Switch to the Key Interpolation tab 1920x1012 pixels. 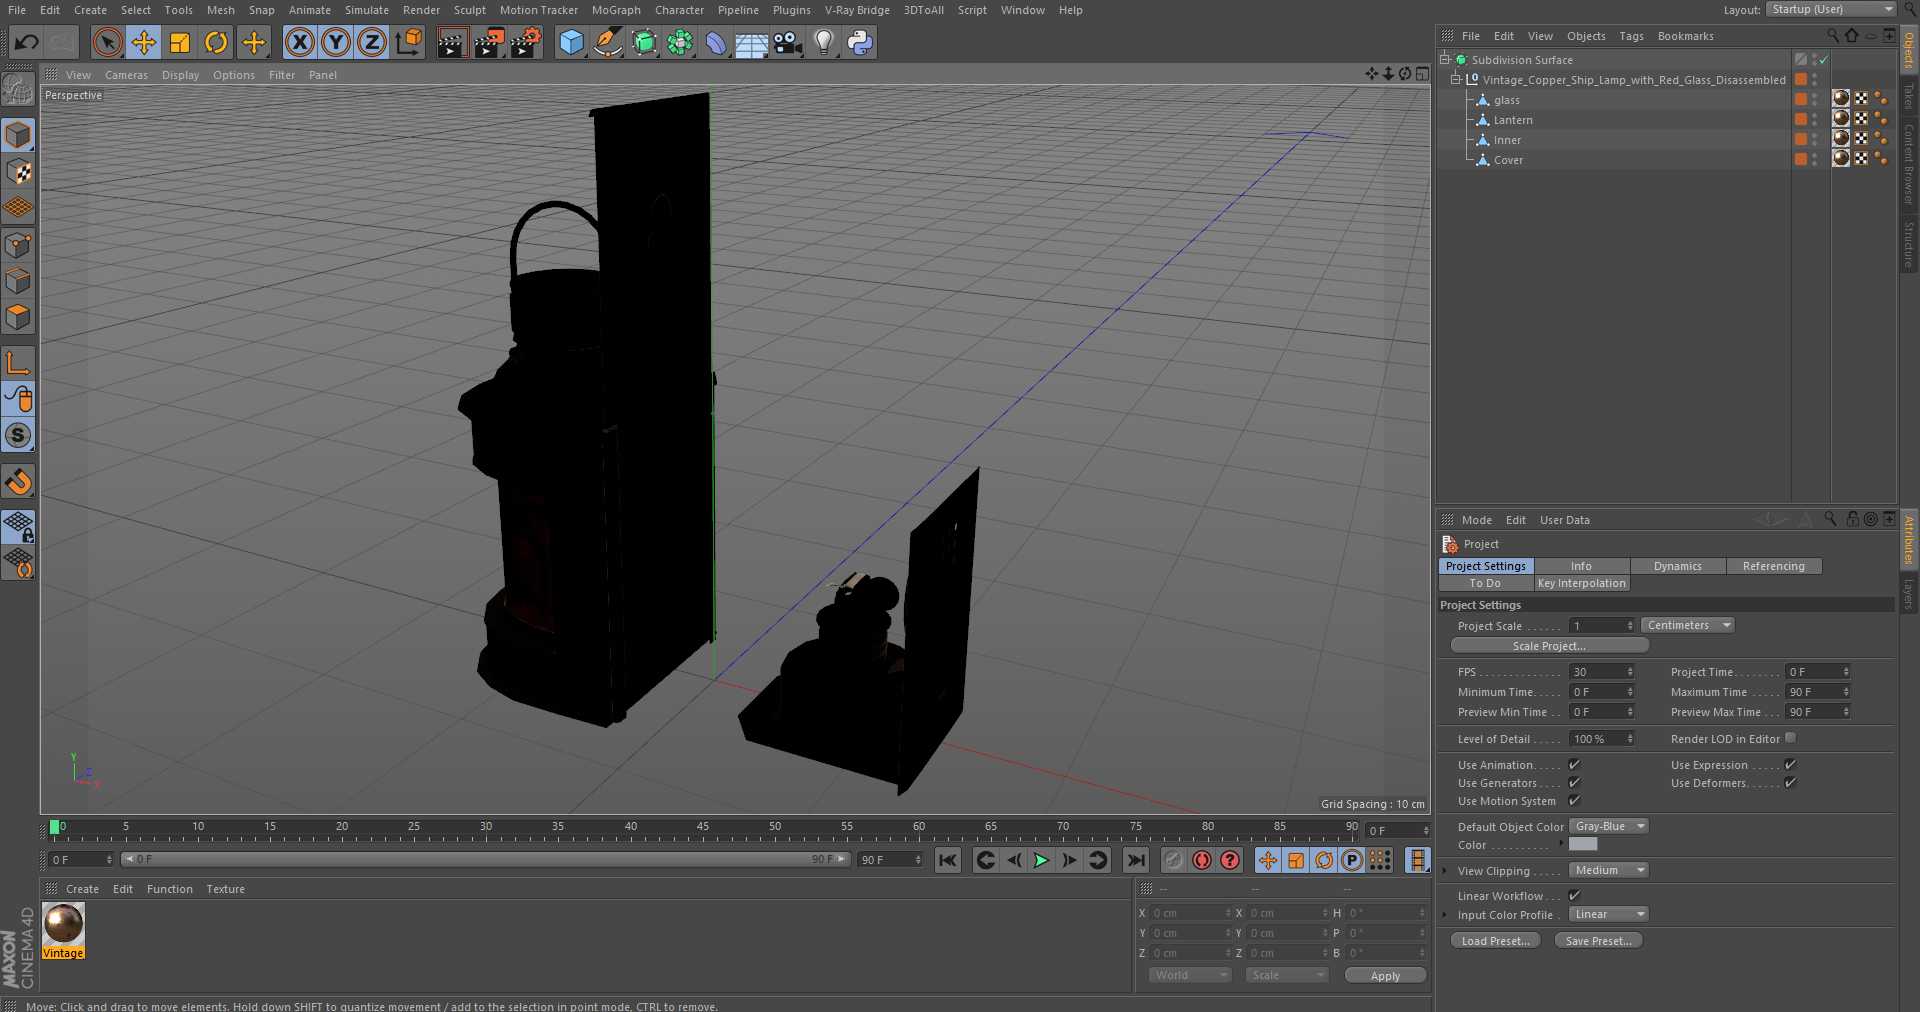(x=1581, y=583)
